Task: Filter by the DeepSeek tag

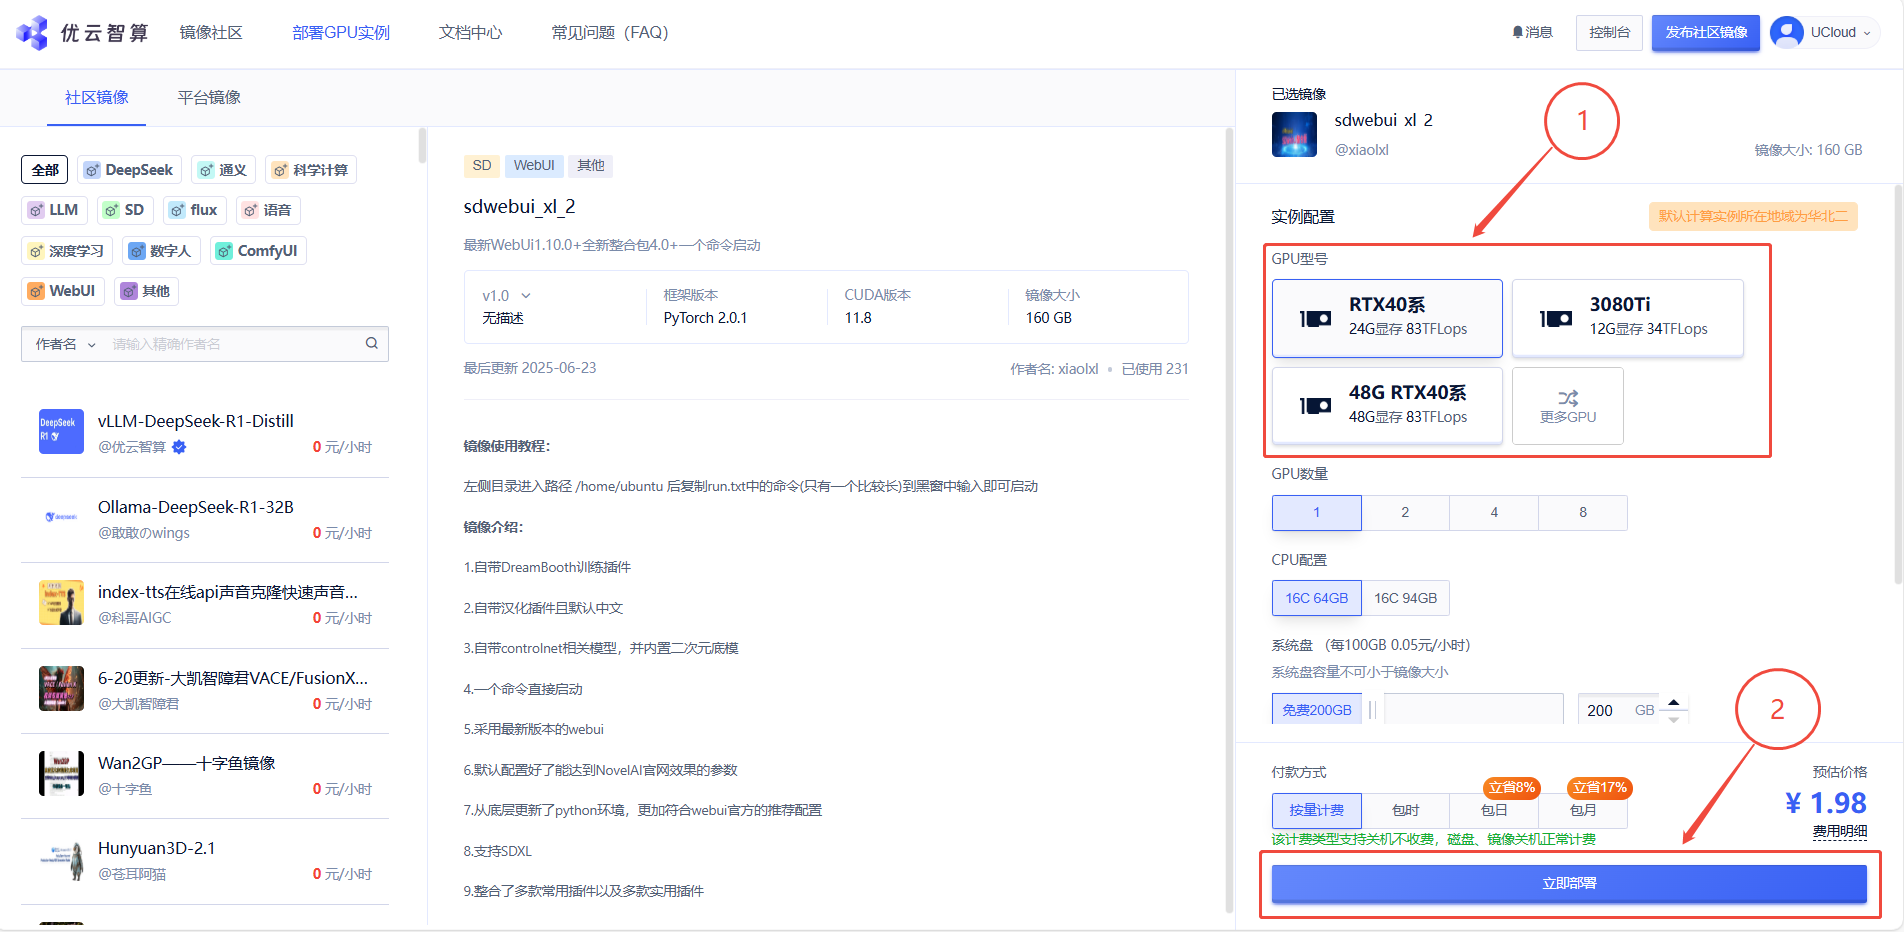Action: tap(130, 170)
